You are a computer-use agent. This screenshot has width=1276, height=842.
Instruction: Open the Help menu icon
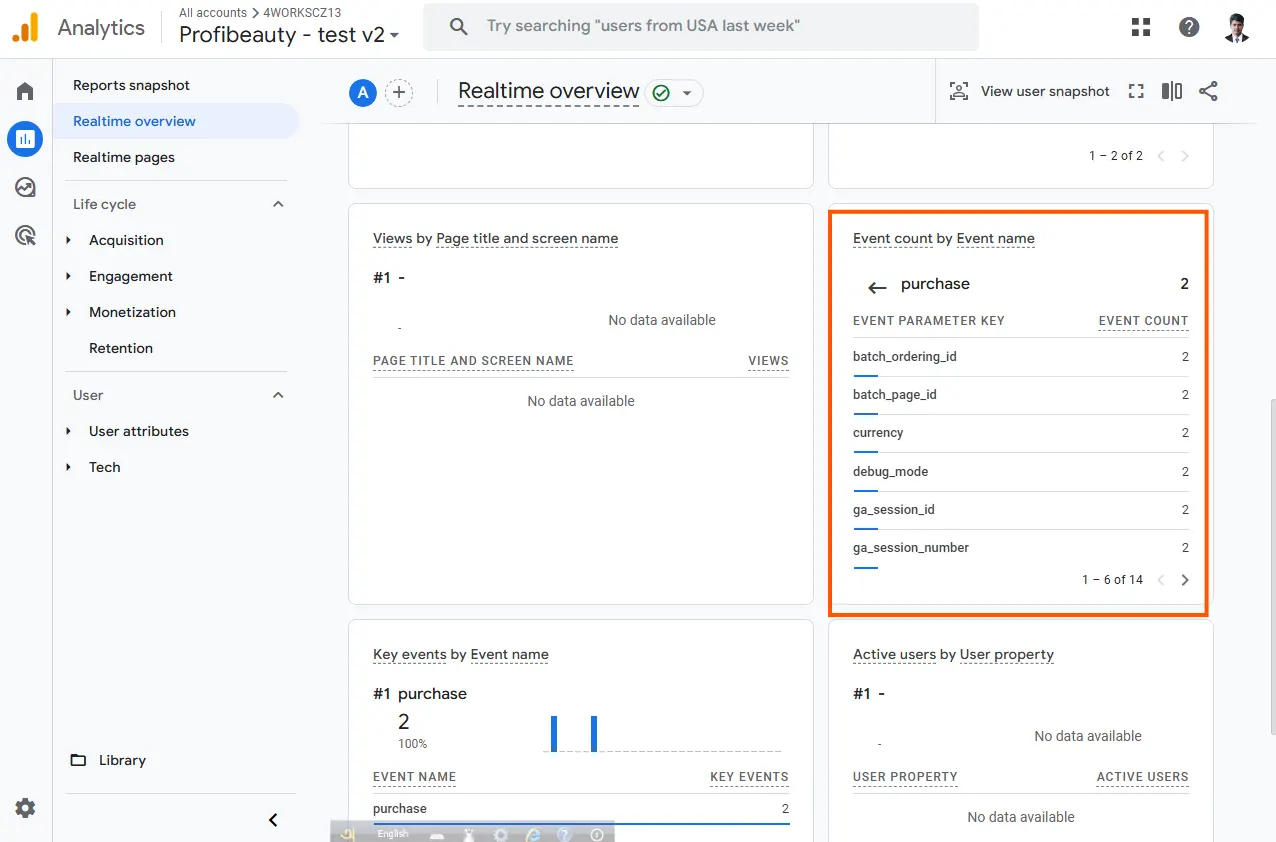[1189, 28]
